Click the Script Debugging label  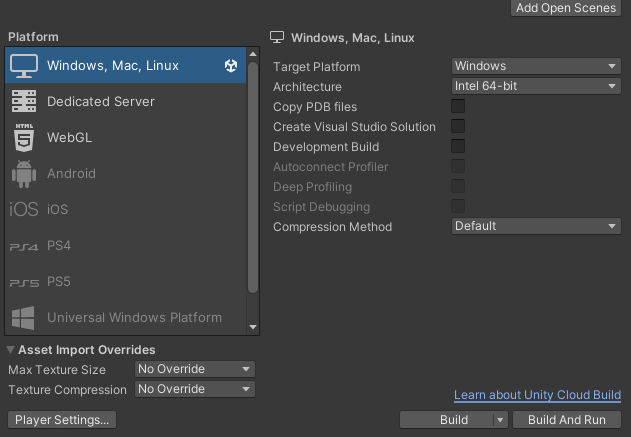[x=322, y=207]
